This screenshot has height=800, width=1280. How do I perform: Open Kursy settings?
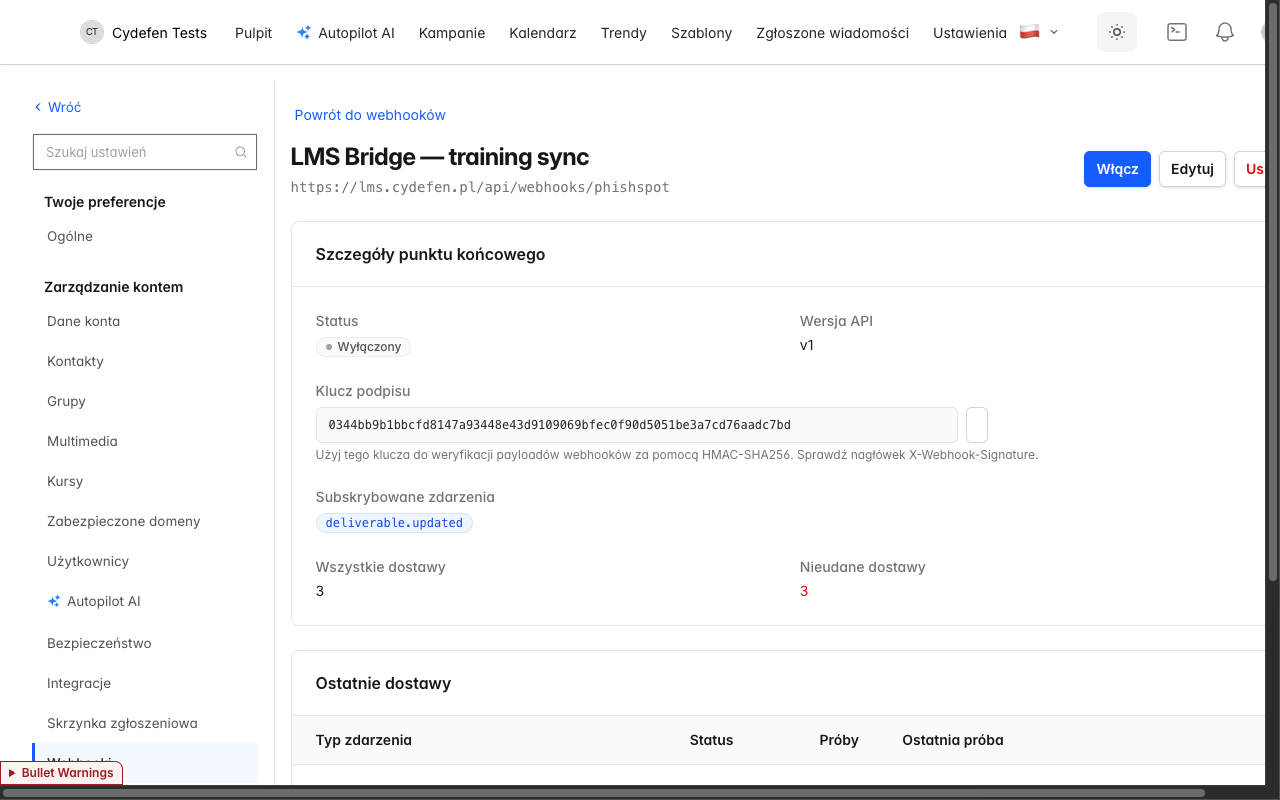[65, 481]
